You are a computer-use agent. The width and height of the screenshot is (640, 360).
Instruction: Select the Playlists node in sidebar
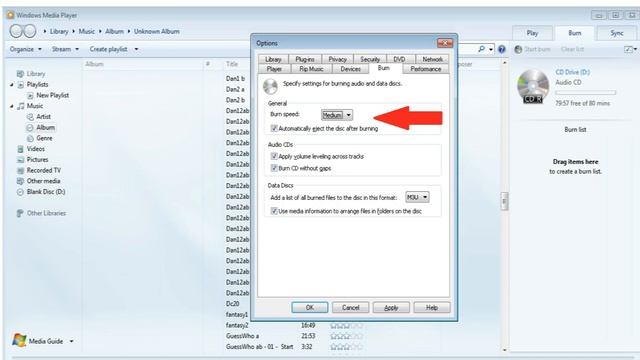[37, 84]
